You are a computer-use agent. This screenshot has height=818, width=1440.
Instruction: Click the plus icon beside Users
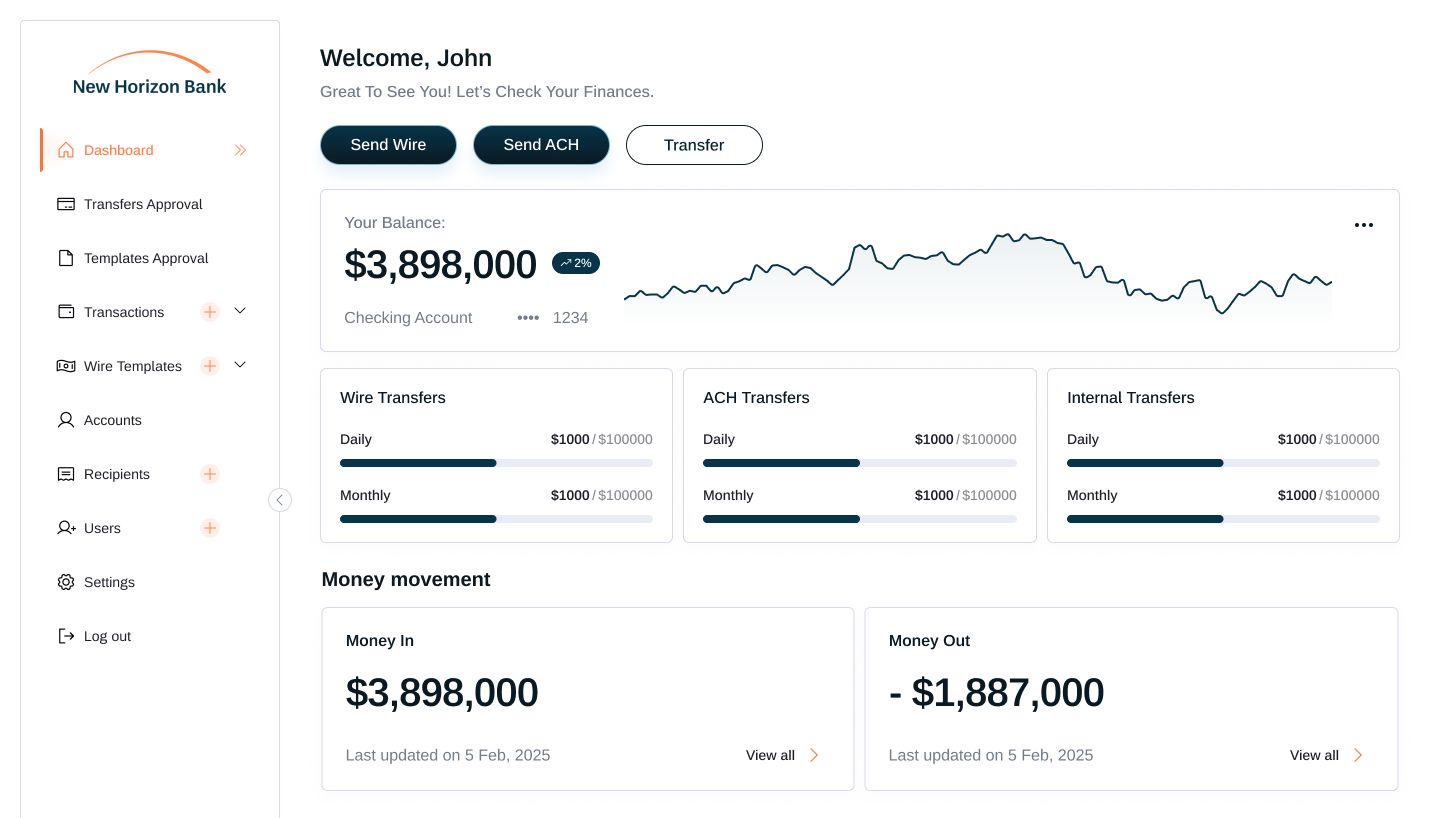point(209,527)
